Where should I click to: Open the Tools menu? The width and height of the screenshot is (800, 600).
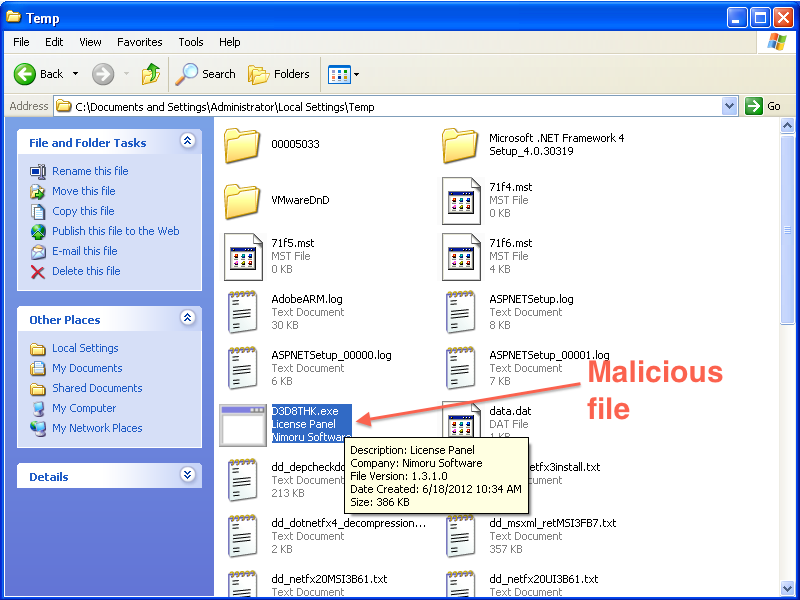(x=191, y=42)
